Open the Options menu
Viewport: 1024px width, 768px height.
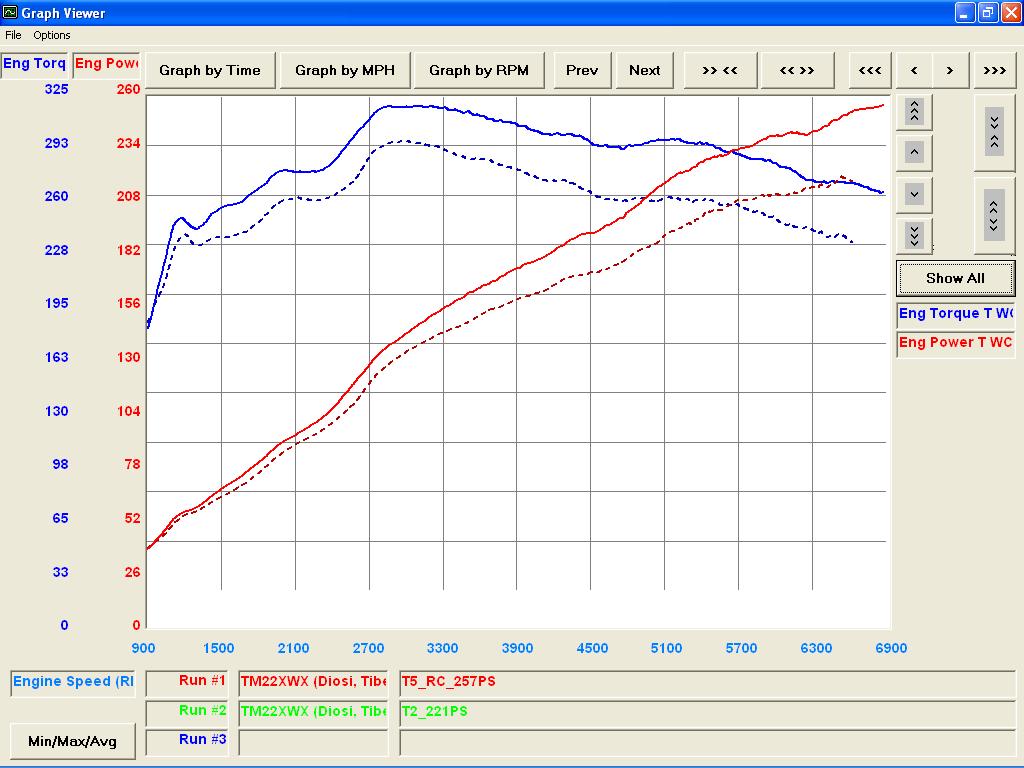(52, 35)
